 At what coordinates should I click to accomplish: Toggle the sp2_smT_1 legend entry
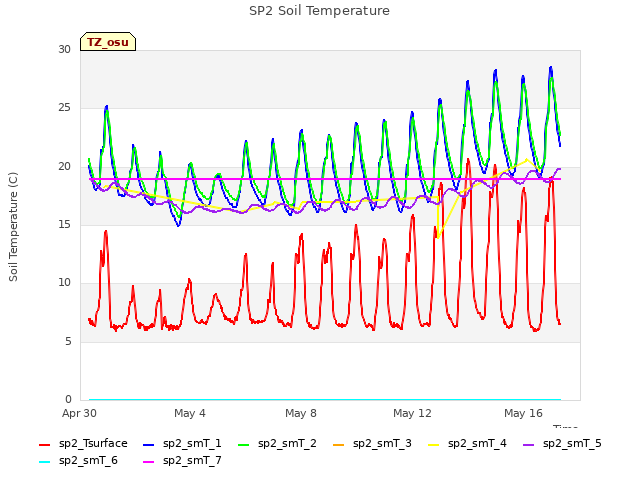182,444
